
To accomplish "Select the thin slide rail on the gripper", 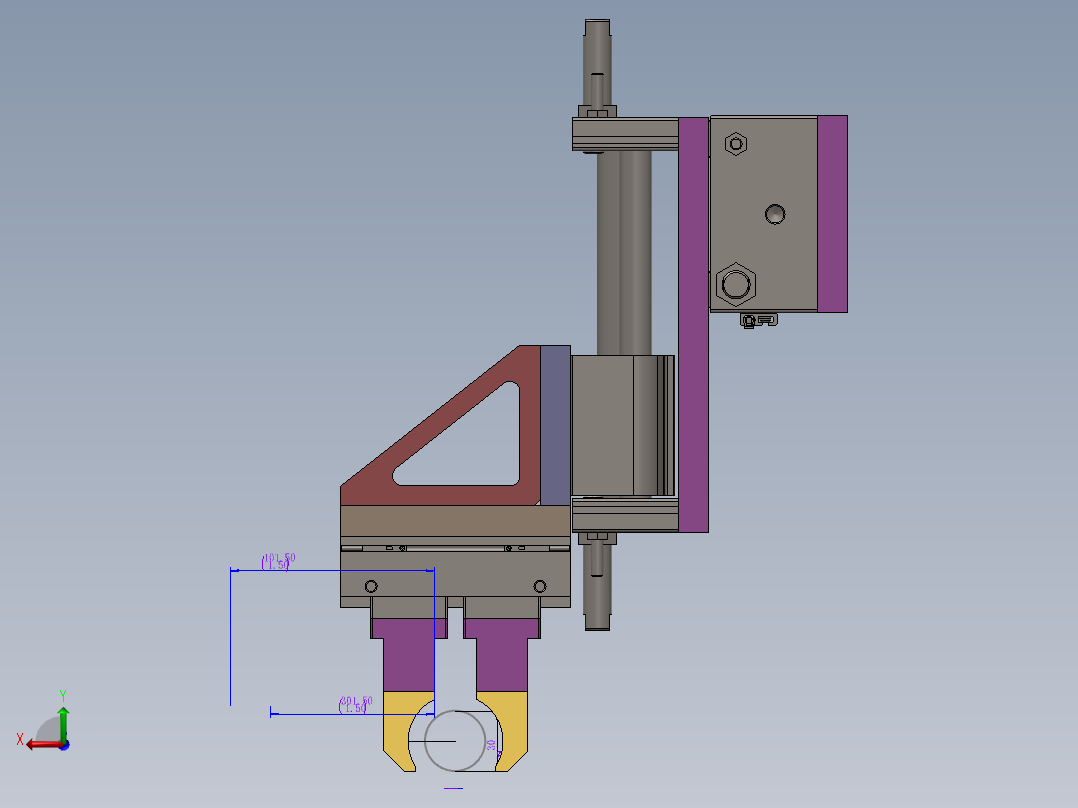I will 455,548.
